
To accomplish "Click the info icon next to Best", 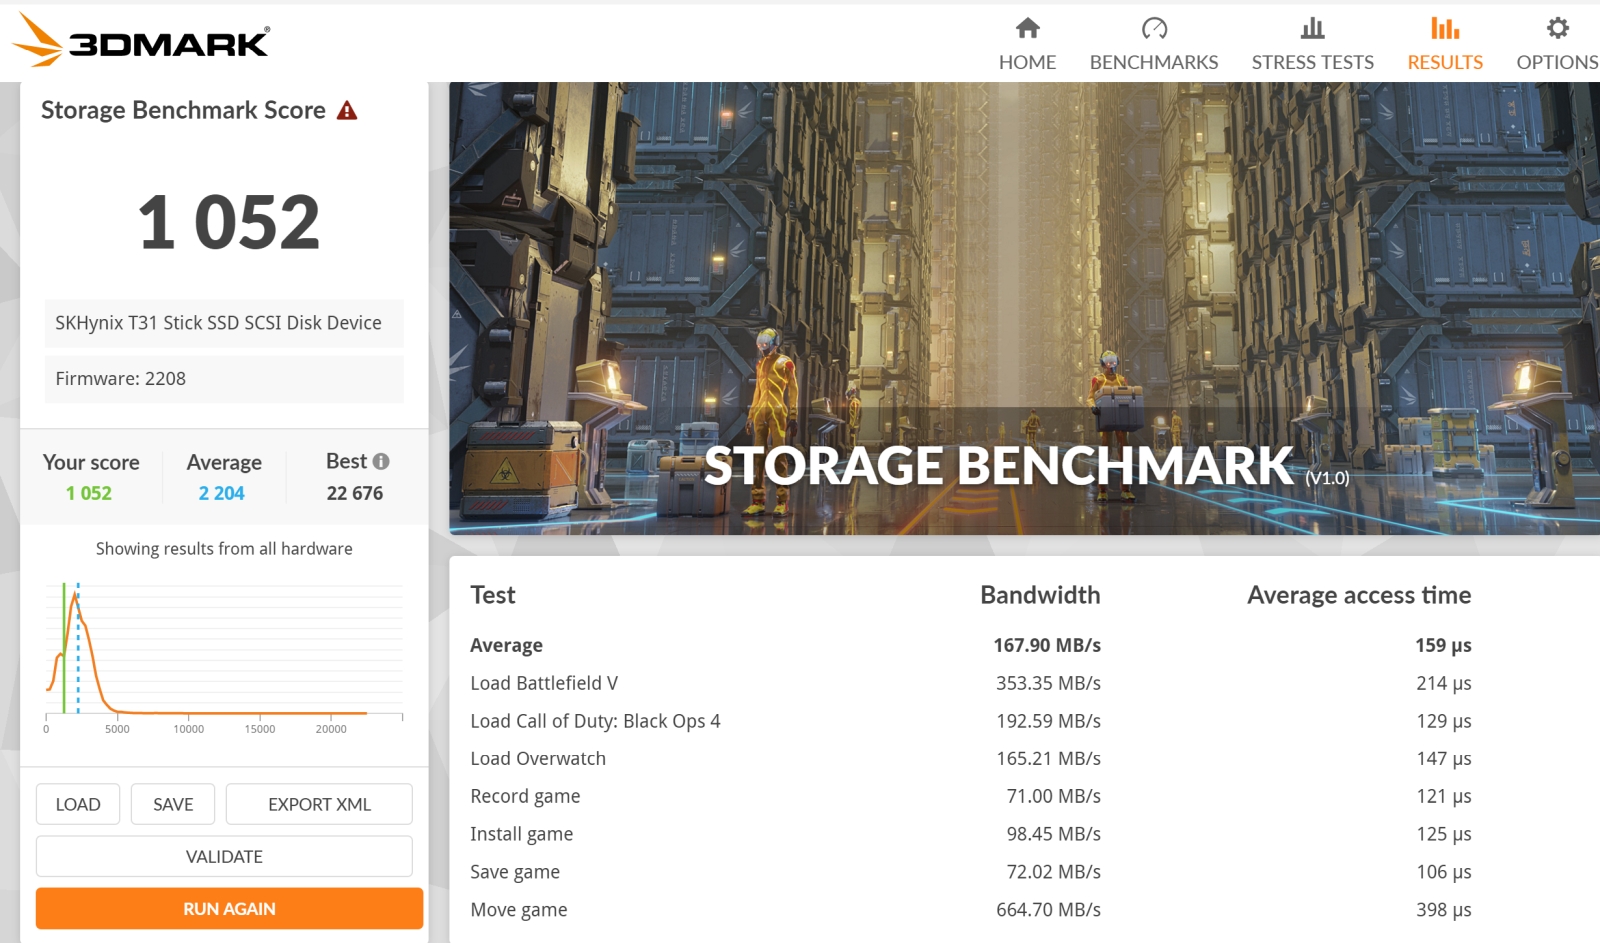I will 381,461.
